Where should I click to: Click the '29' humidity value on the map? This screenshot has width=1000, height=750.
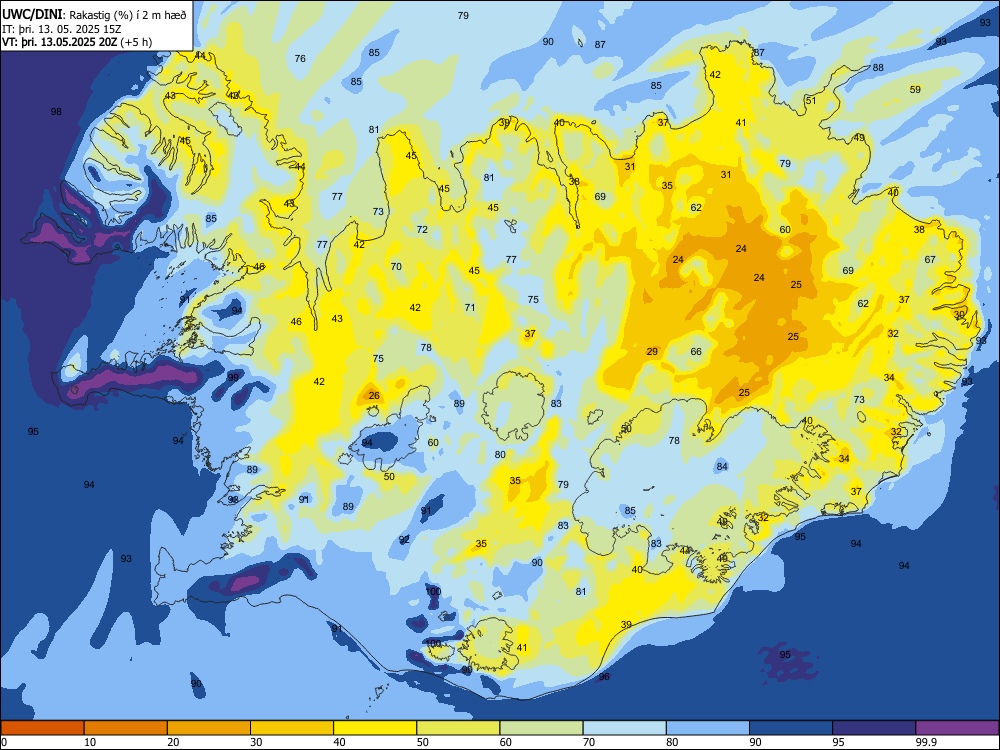pyautogui.click(x=652, y=351)
